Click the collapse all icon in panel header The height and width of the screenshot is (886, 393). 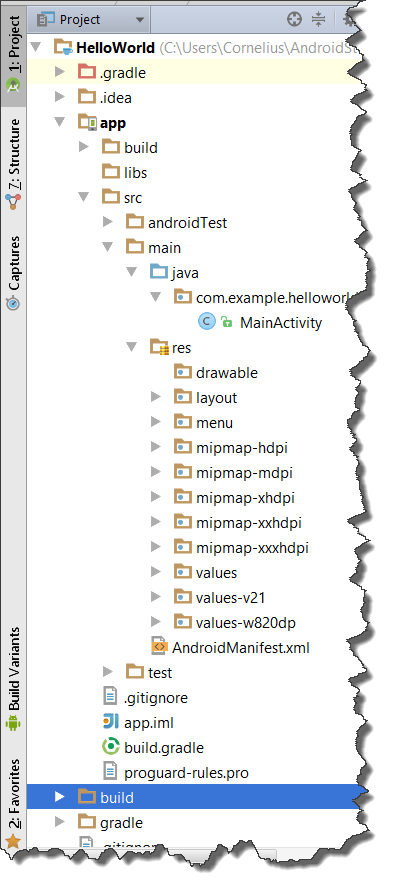click(318, 19)
